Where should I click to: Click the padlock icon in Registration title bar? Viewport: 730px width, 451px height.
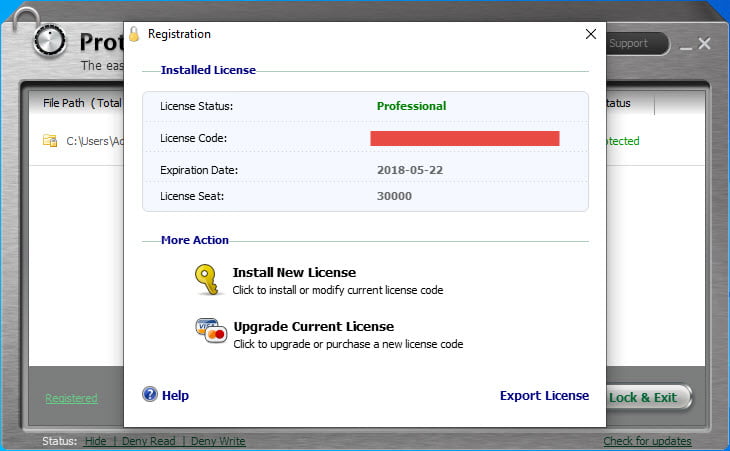134,34
